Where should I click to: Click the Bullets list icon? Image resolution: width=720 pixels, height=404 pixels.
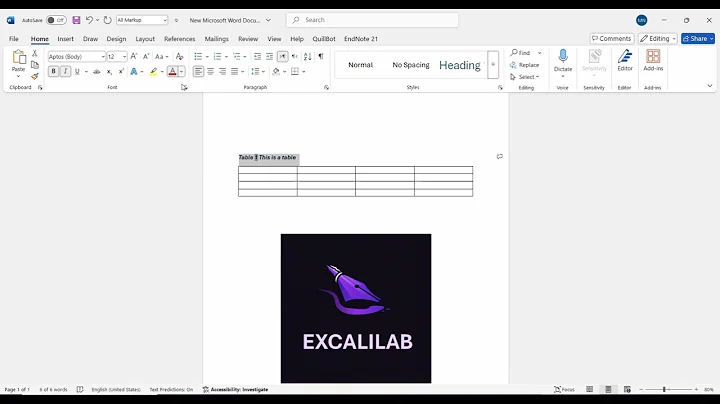tap(198, 56)
